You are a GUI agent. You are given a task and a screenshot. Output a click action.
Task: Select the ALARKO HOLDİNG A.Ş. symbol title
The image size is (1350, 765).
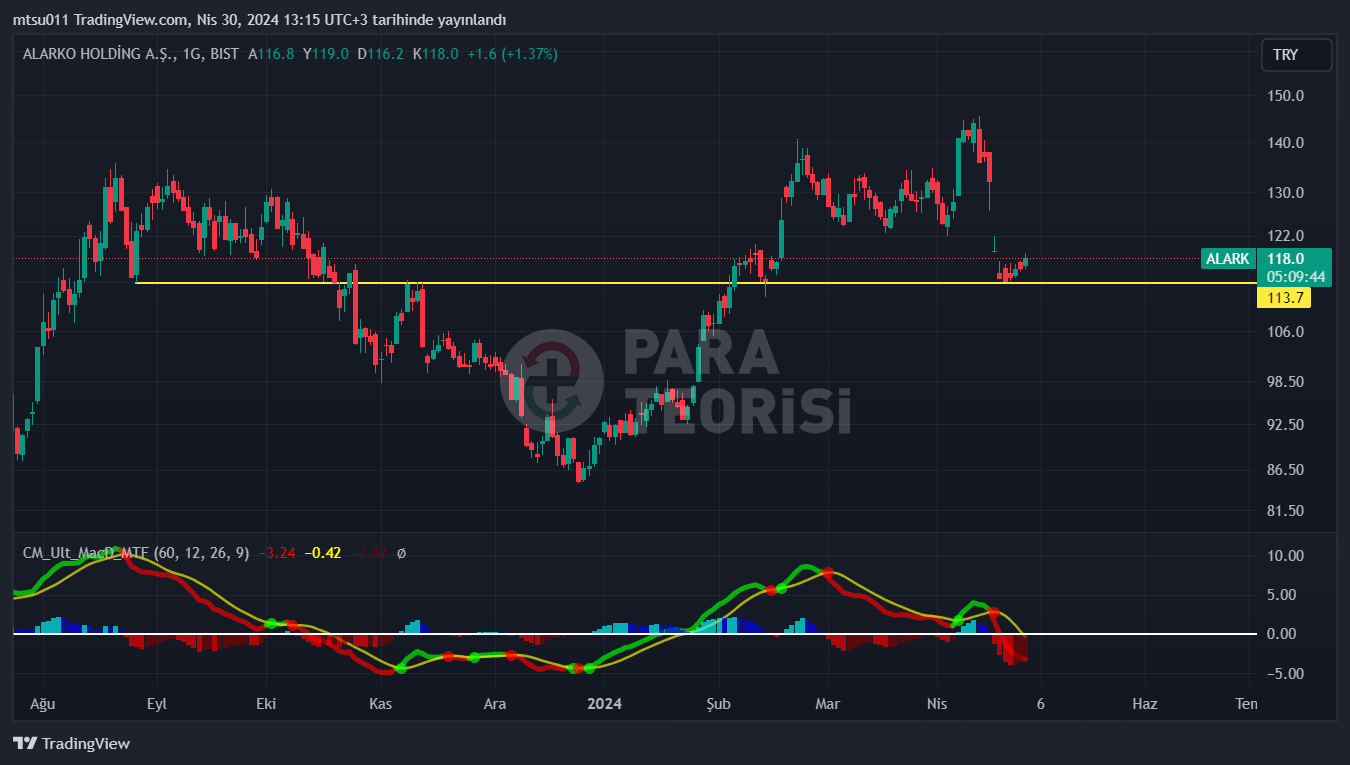(x=97, y=54)
